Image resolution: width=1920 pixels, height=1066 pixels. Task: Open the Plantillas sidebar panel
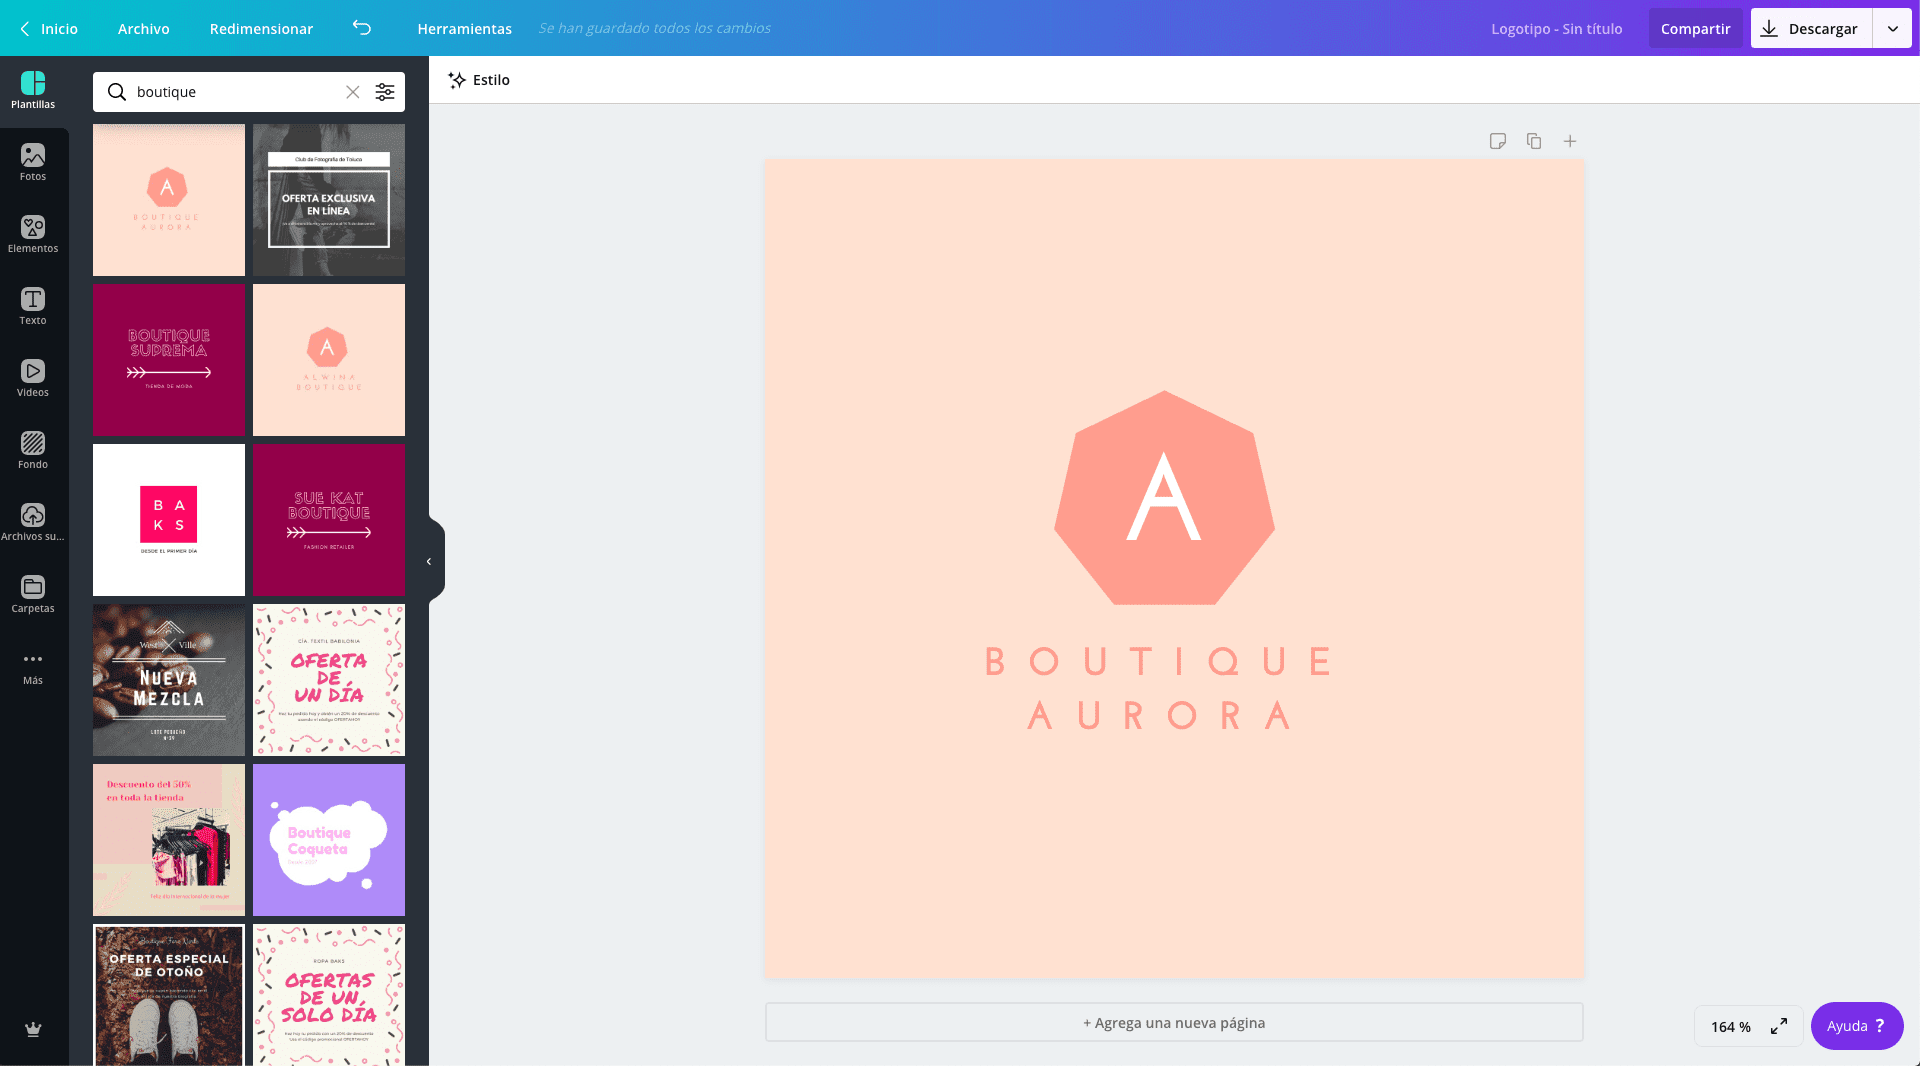tap(33, 91)
